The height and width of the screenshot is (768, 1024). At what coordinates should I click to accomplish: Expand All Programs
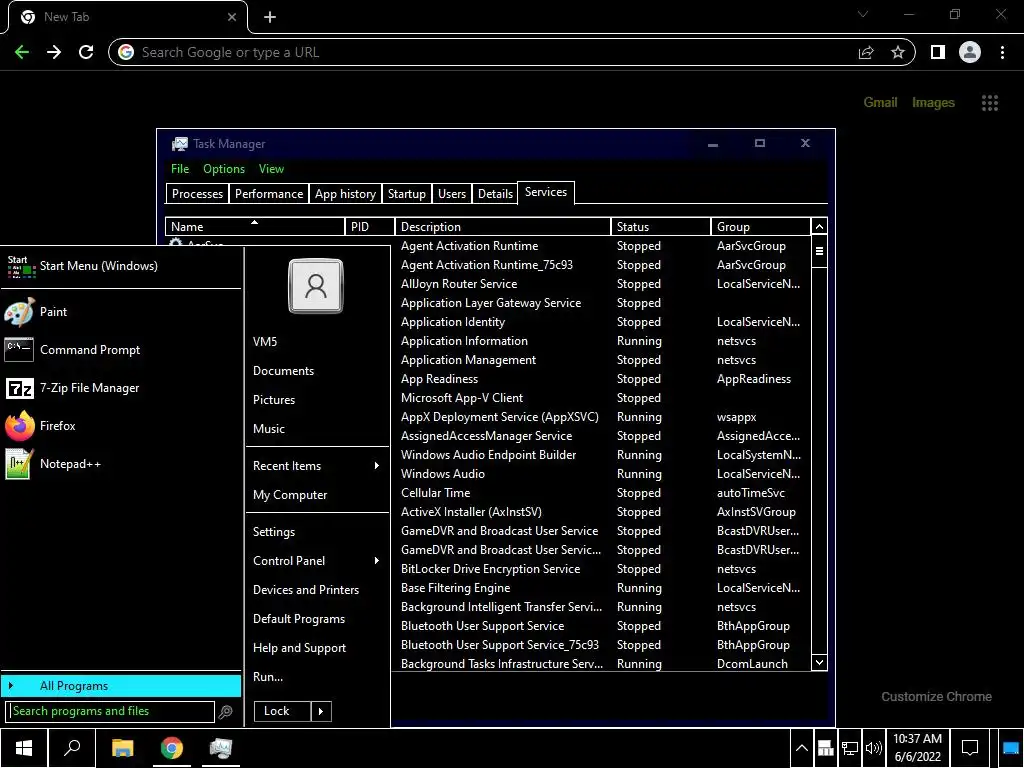(121, 686)
